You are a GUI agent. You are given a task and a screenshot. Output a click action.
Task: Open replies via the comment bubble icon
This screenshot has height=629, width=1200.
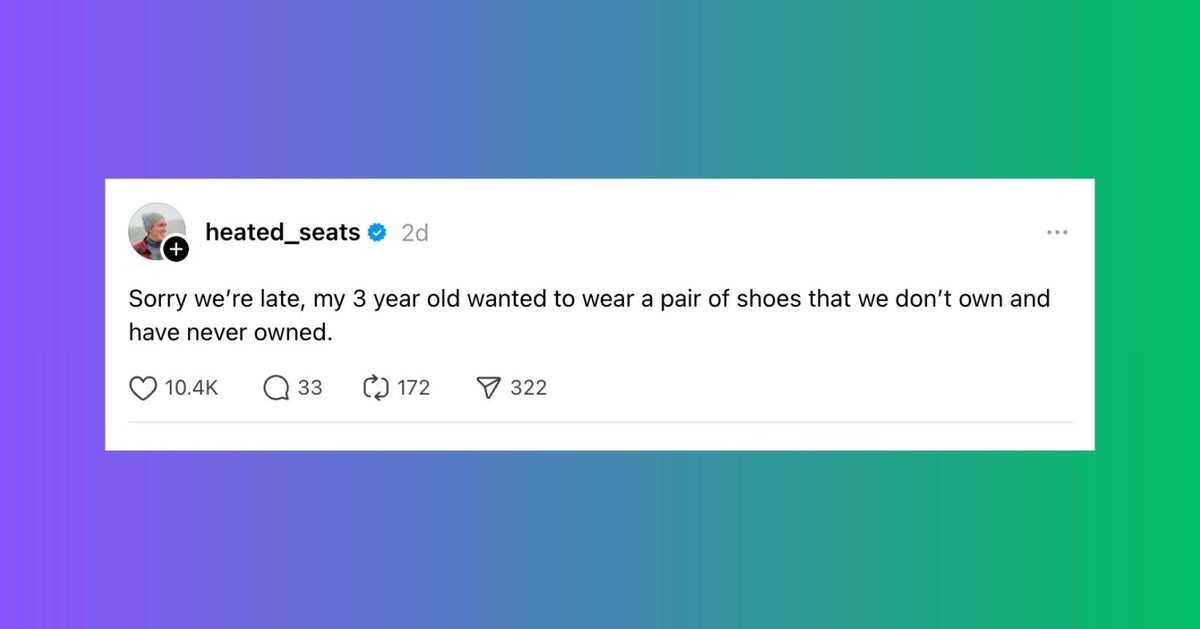click(276, 388)
